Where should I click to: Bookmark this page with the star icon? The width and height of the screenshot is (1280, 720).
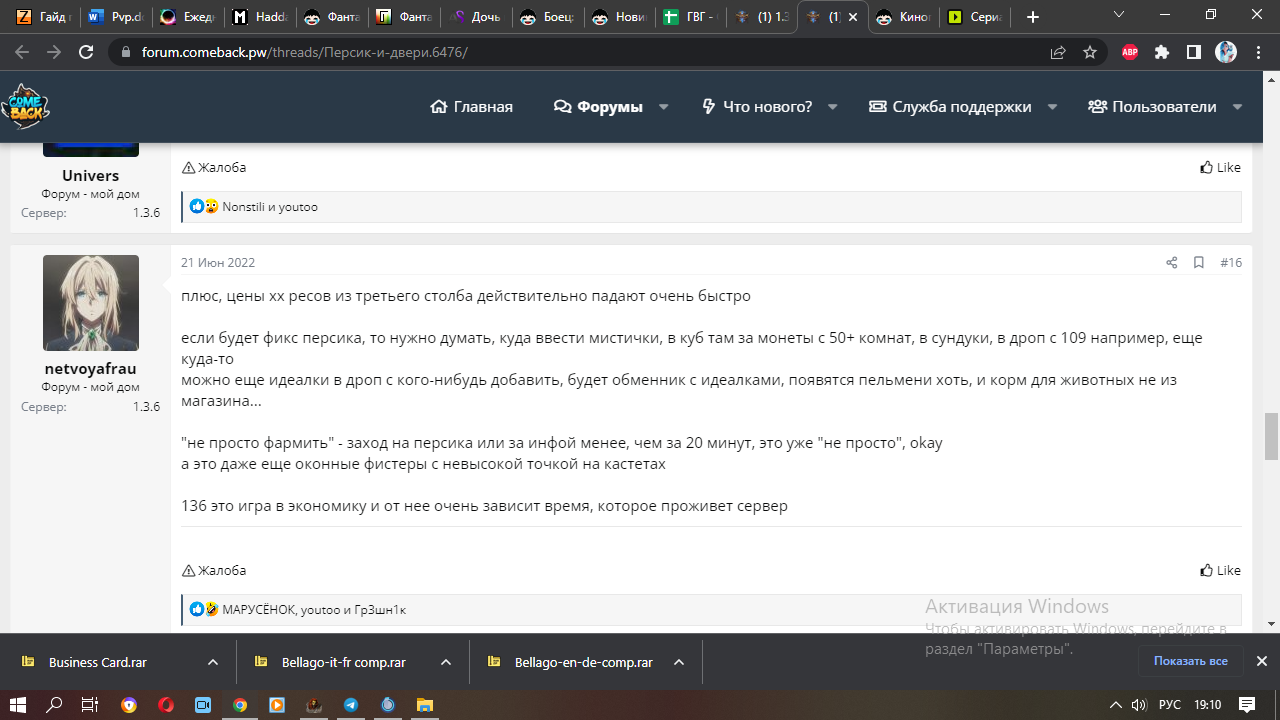(1090, 52)
